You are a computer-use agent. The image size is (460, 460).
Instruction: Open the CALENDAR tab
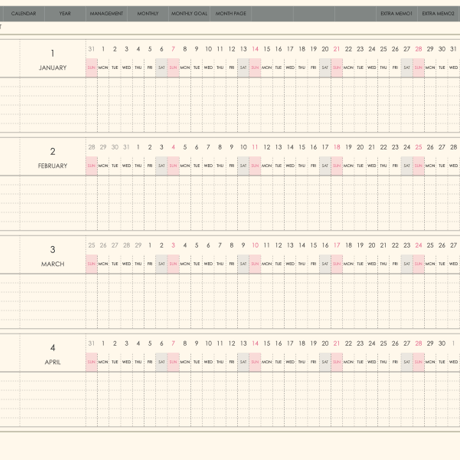23,14
